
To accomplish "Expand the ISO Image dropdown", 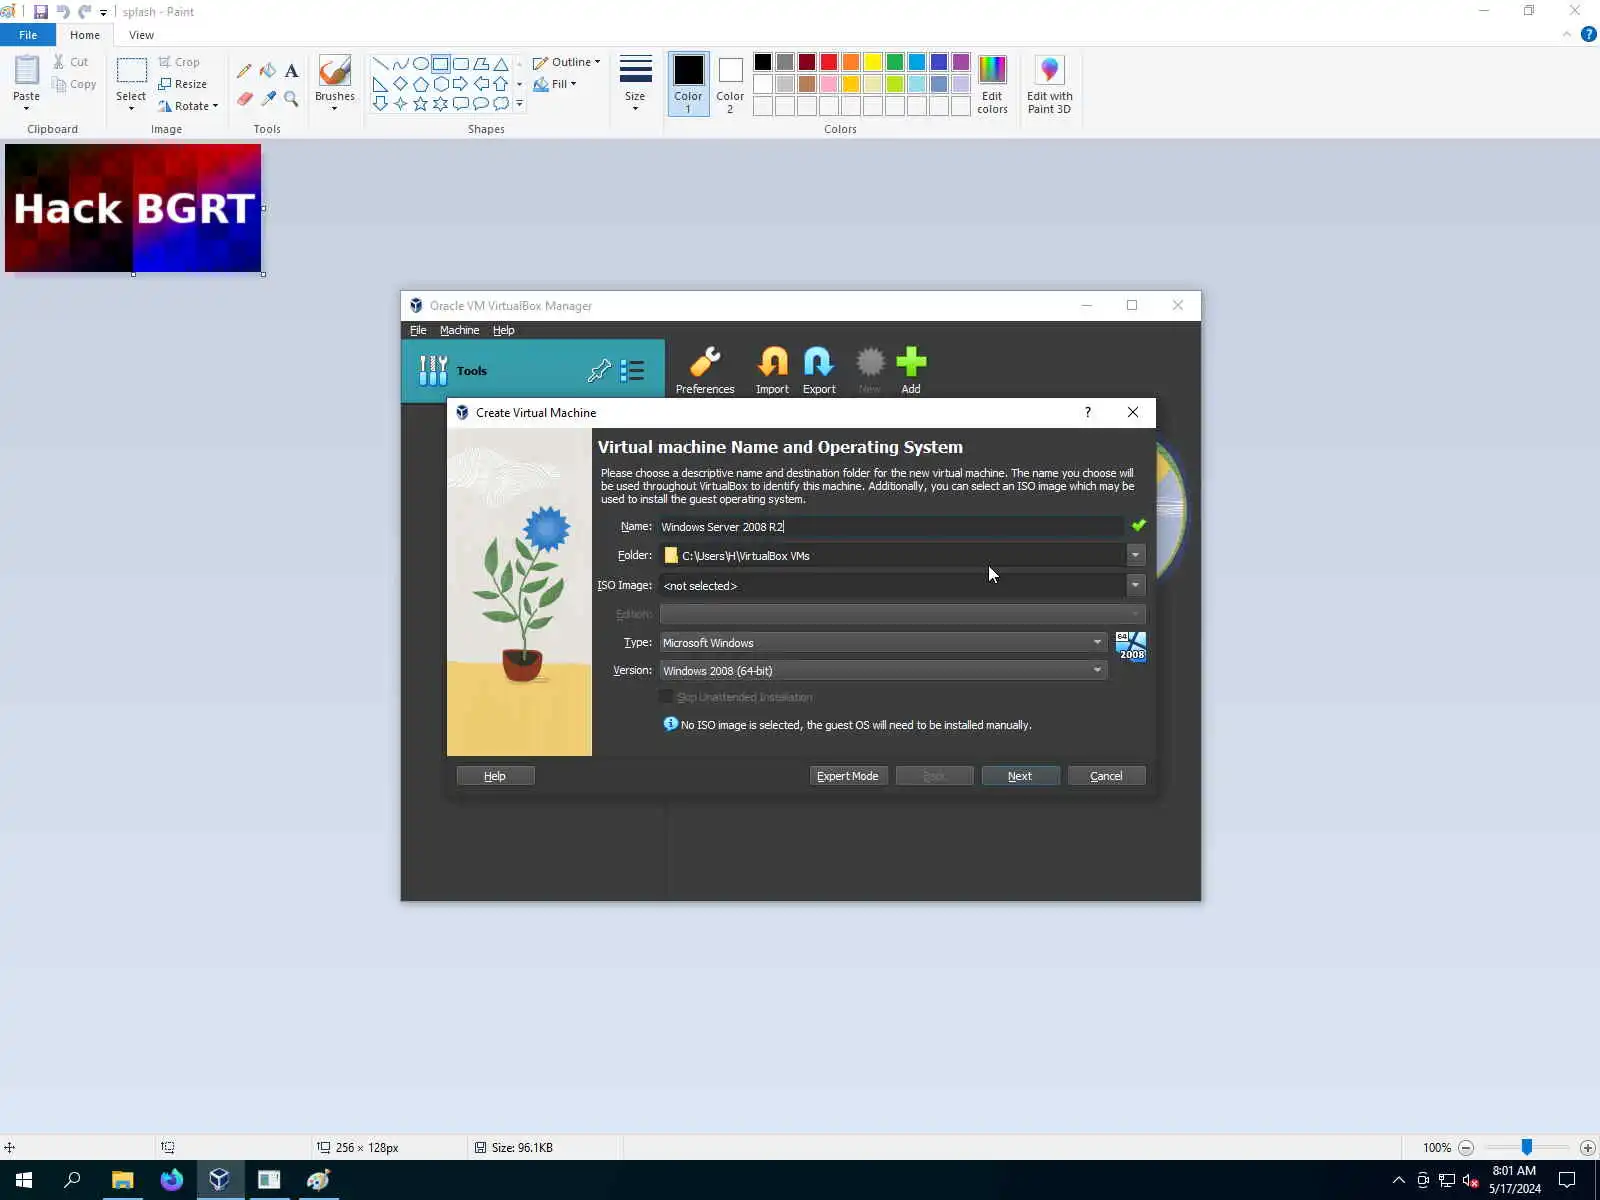I will [x=1135, y=585].
